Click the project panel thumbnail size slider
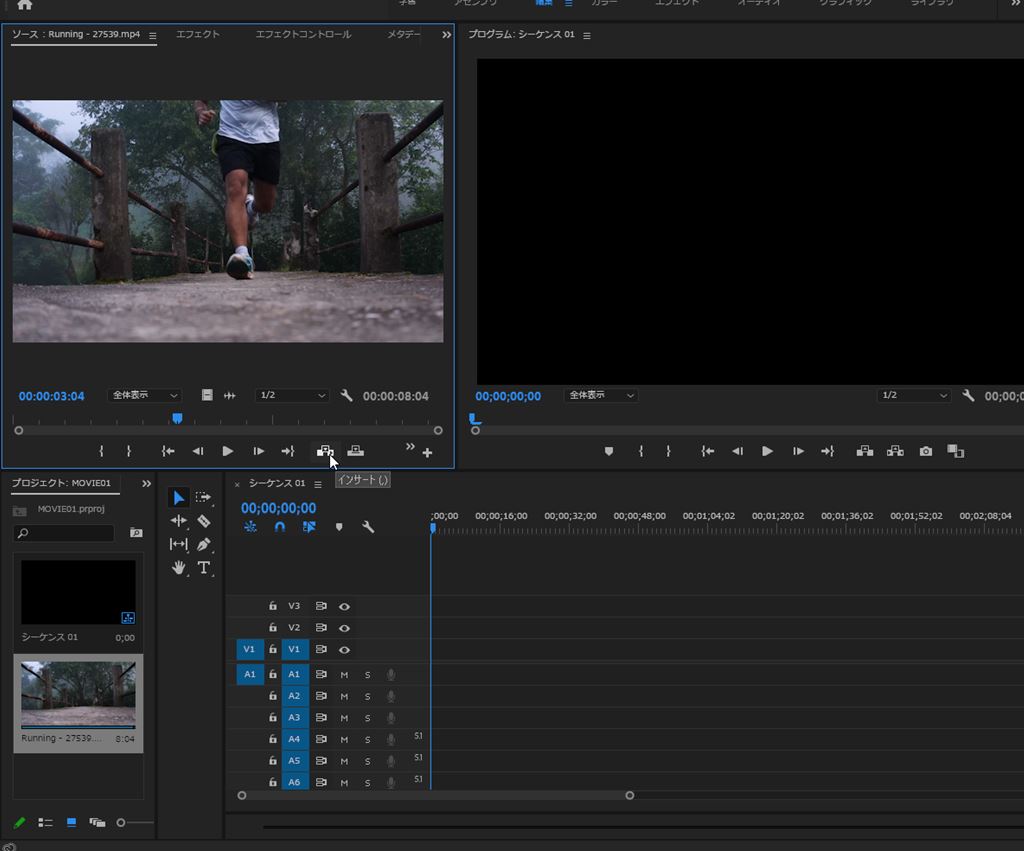 tap(122, 822)
